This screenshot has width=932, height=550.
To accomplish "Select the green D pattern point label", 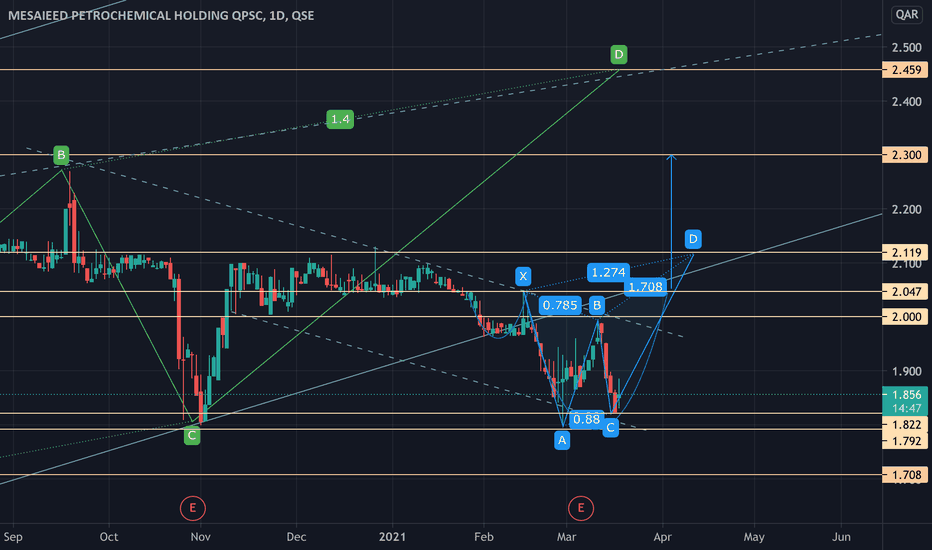I will (619, 55).
